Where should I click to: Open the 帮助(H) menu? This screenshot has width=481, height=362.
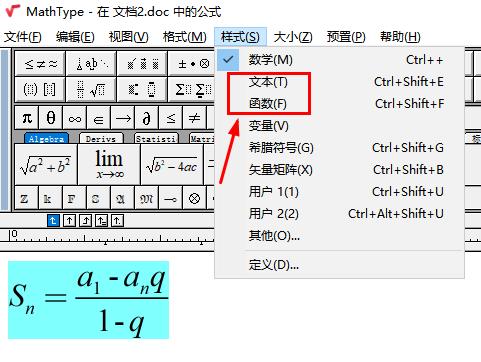pyautogui.click(x=400, y=37)
